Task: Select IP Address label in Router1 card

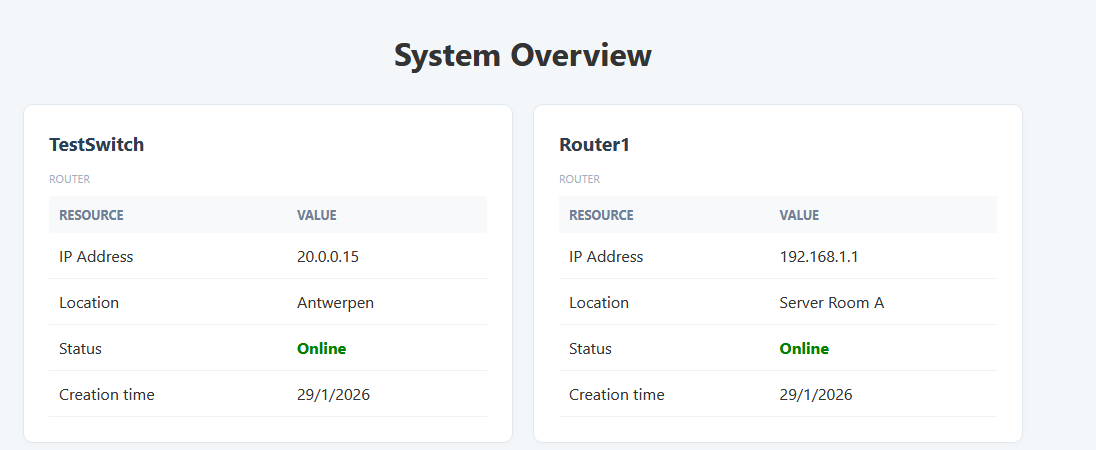Action: click(606, 256)
